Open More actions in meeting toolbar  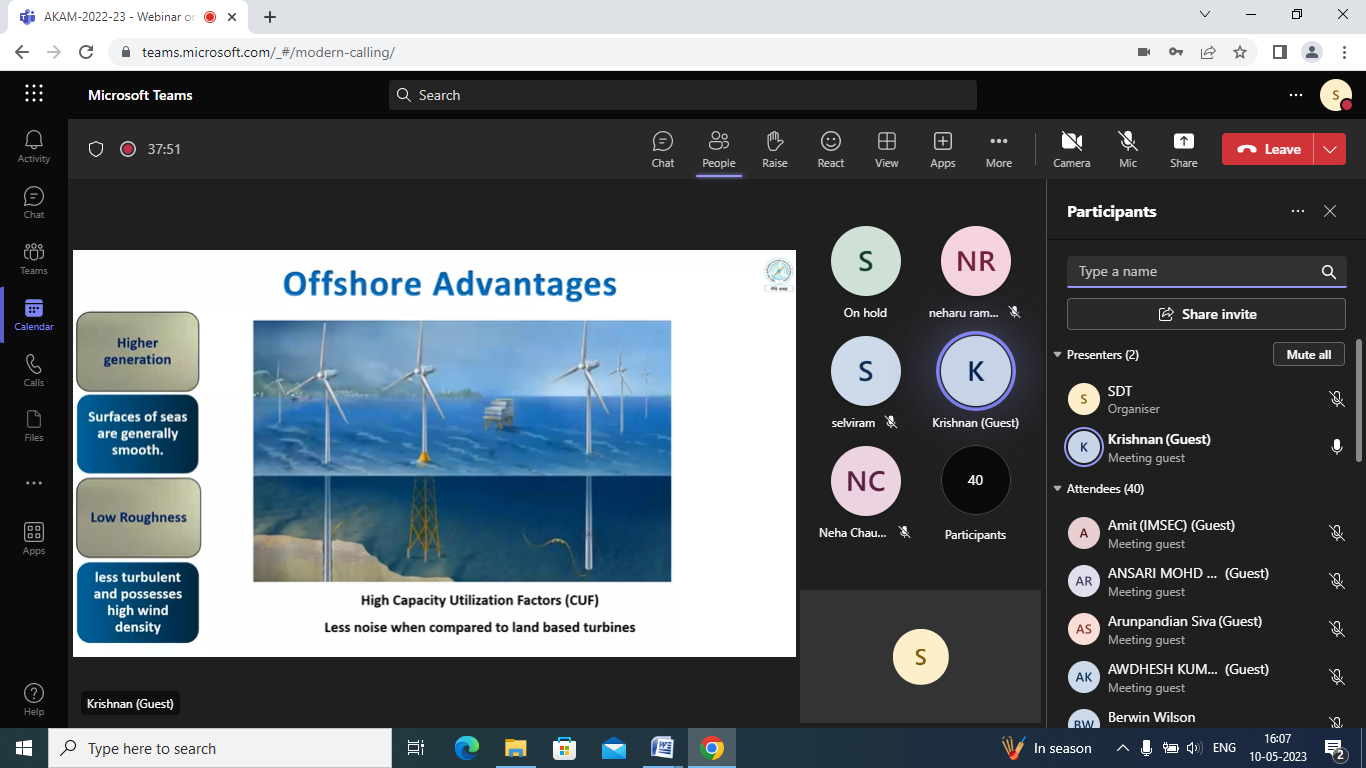point(998,149)
